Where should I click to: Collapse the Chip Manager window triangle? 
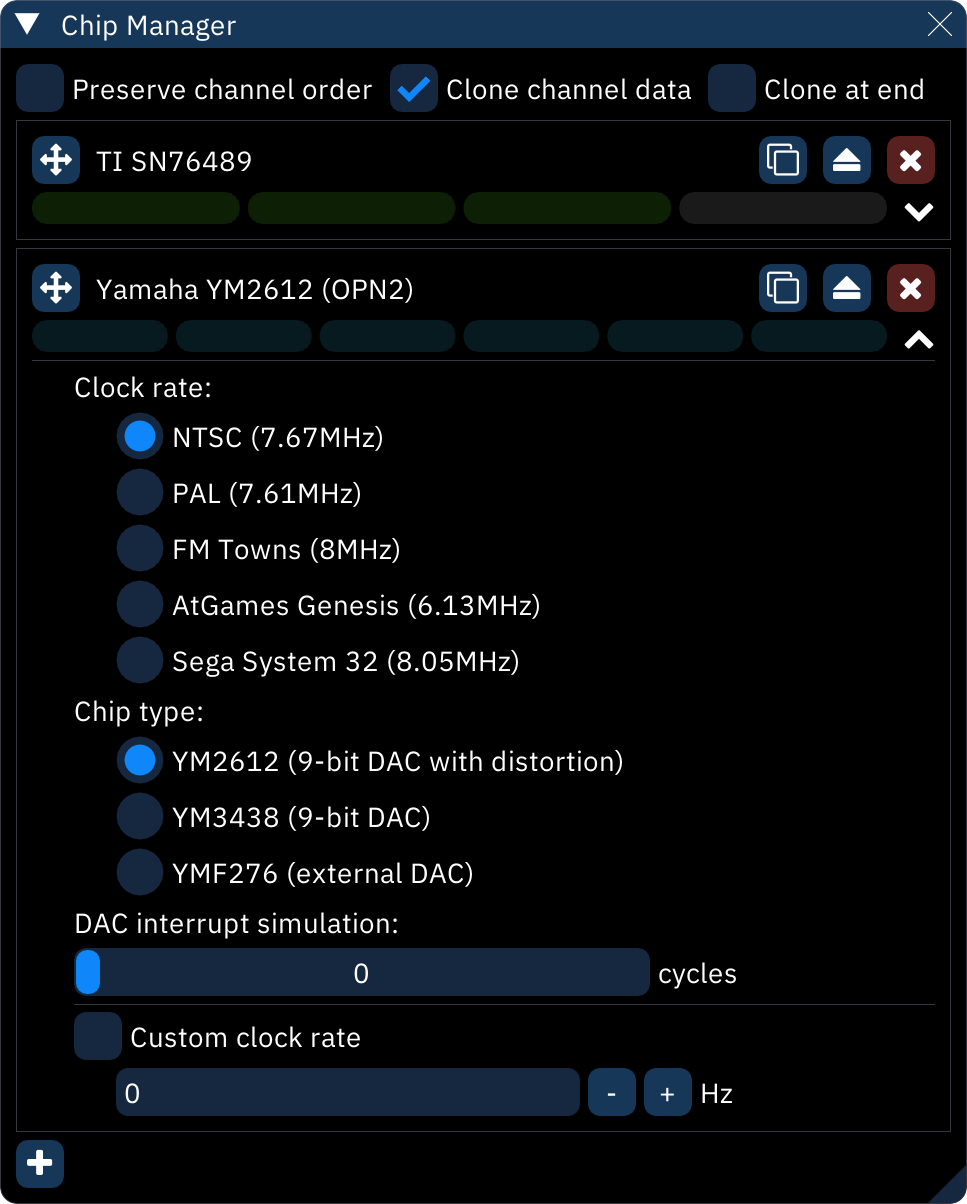[27, 25]
